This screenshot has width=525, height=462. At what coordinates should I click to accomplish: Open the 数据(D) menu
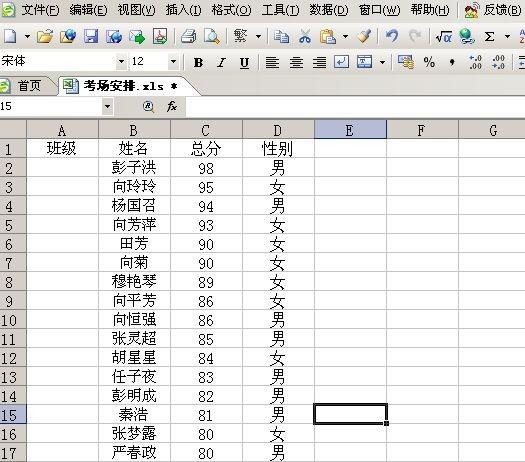[328, 10]
